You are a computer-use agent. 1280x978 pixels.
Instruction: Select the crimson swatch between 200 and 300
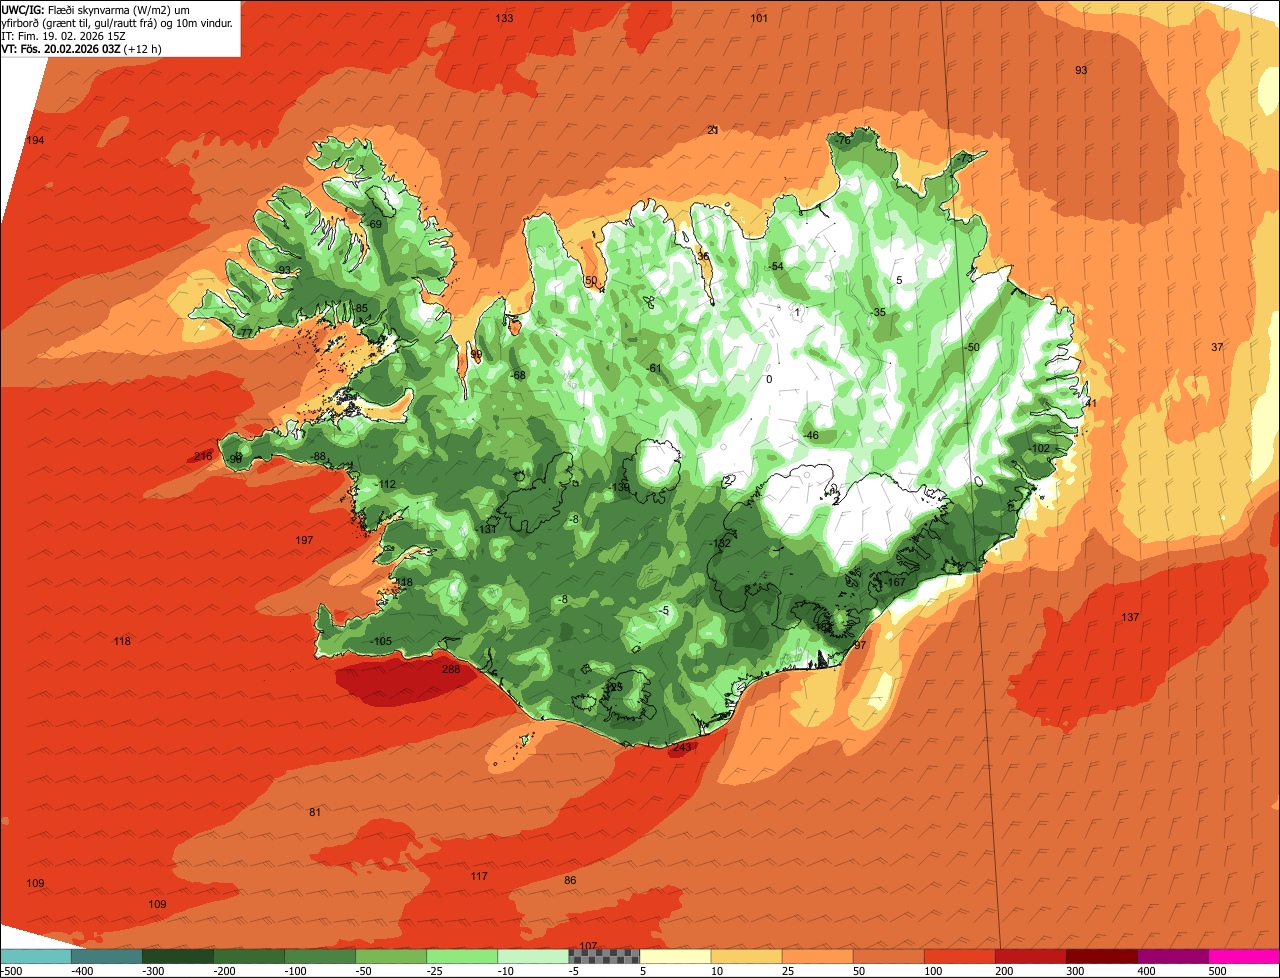(1031, 956)
